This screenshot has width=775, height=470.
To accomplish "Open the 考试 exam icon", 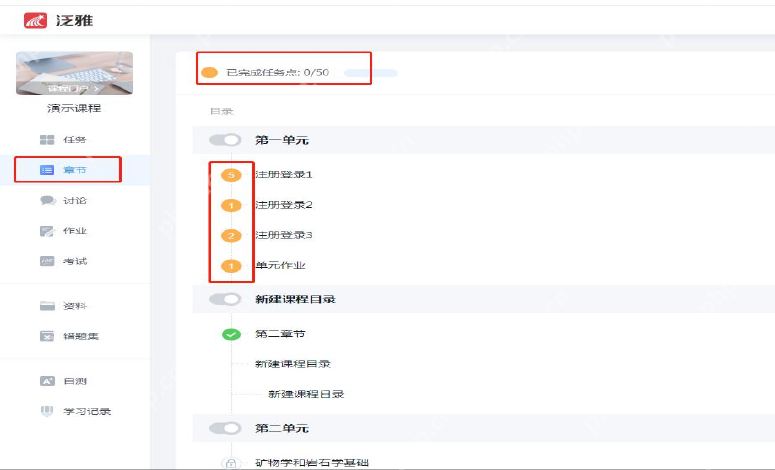I will point(47,261).
